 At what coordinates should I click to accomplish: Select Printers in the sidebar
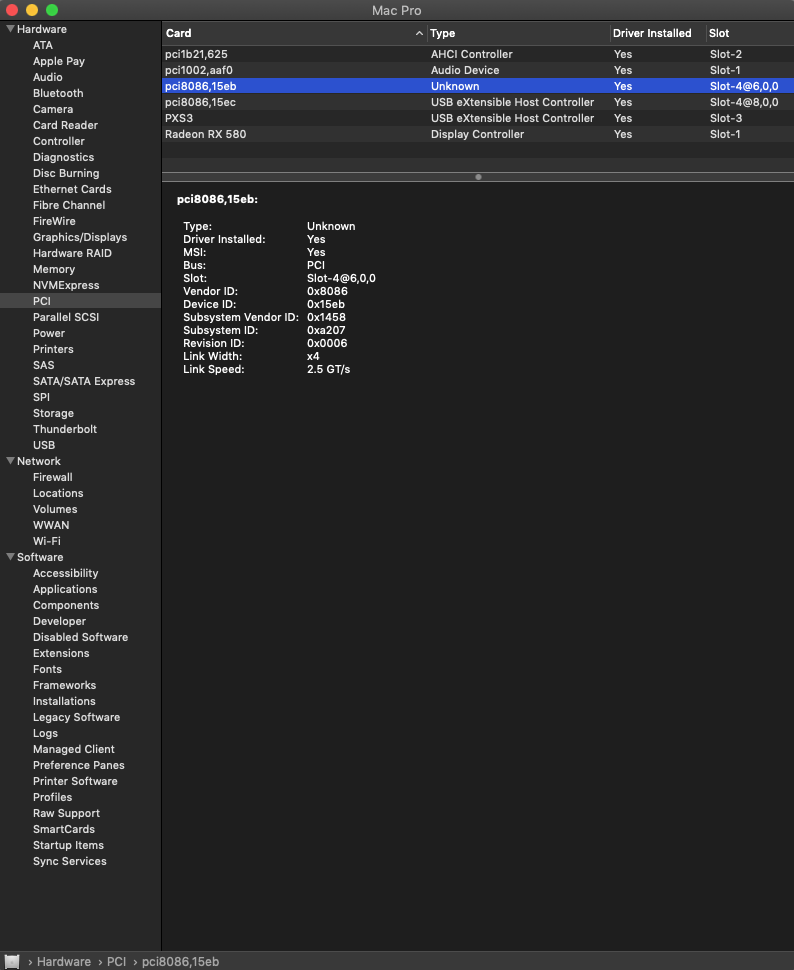(x=53, y=350)
